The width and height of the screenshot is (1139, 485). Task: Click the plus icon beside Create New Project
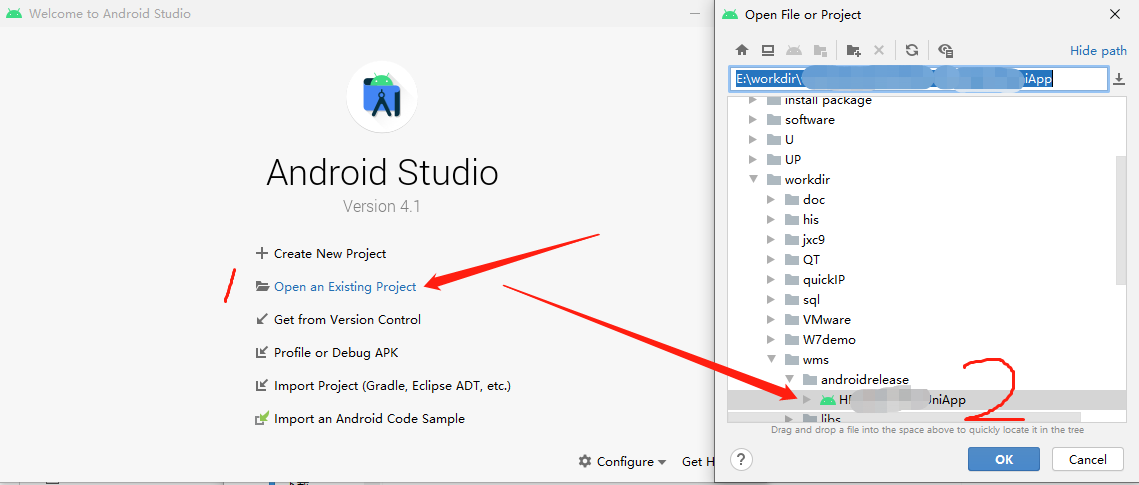262,253
